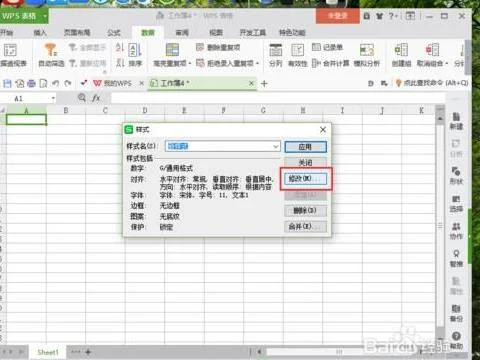The width and height of the screenshot is (480, 360).
Task: Switch to the 我的WPS document tab
Action: click(113, 83)
